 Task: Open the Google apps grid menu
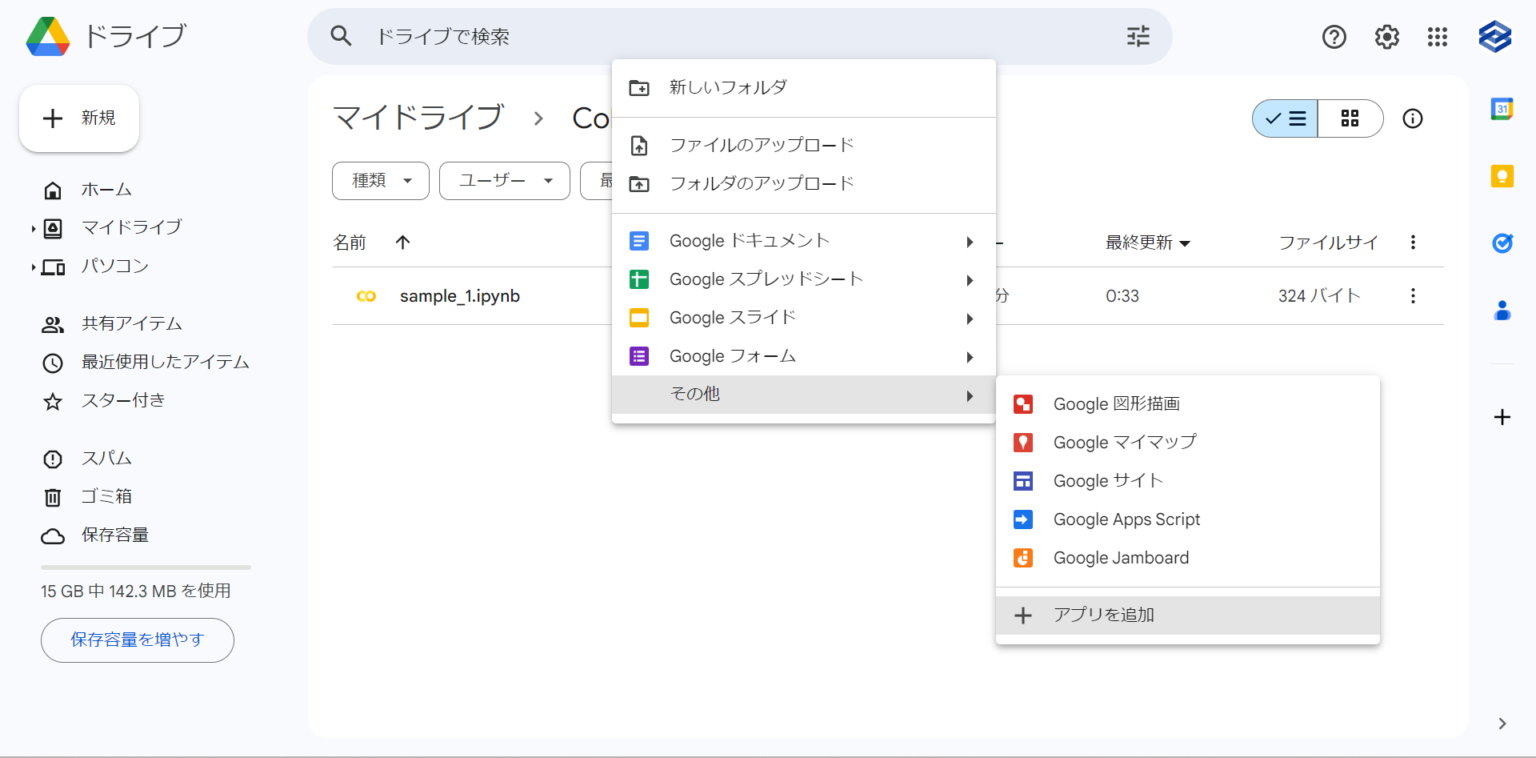(1438, 36)
